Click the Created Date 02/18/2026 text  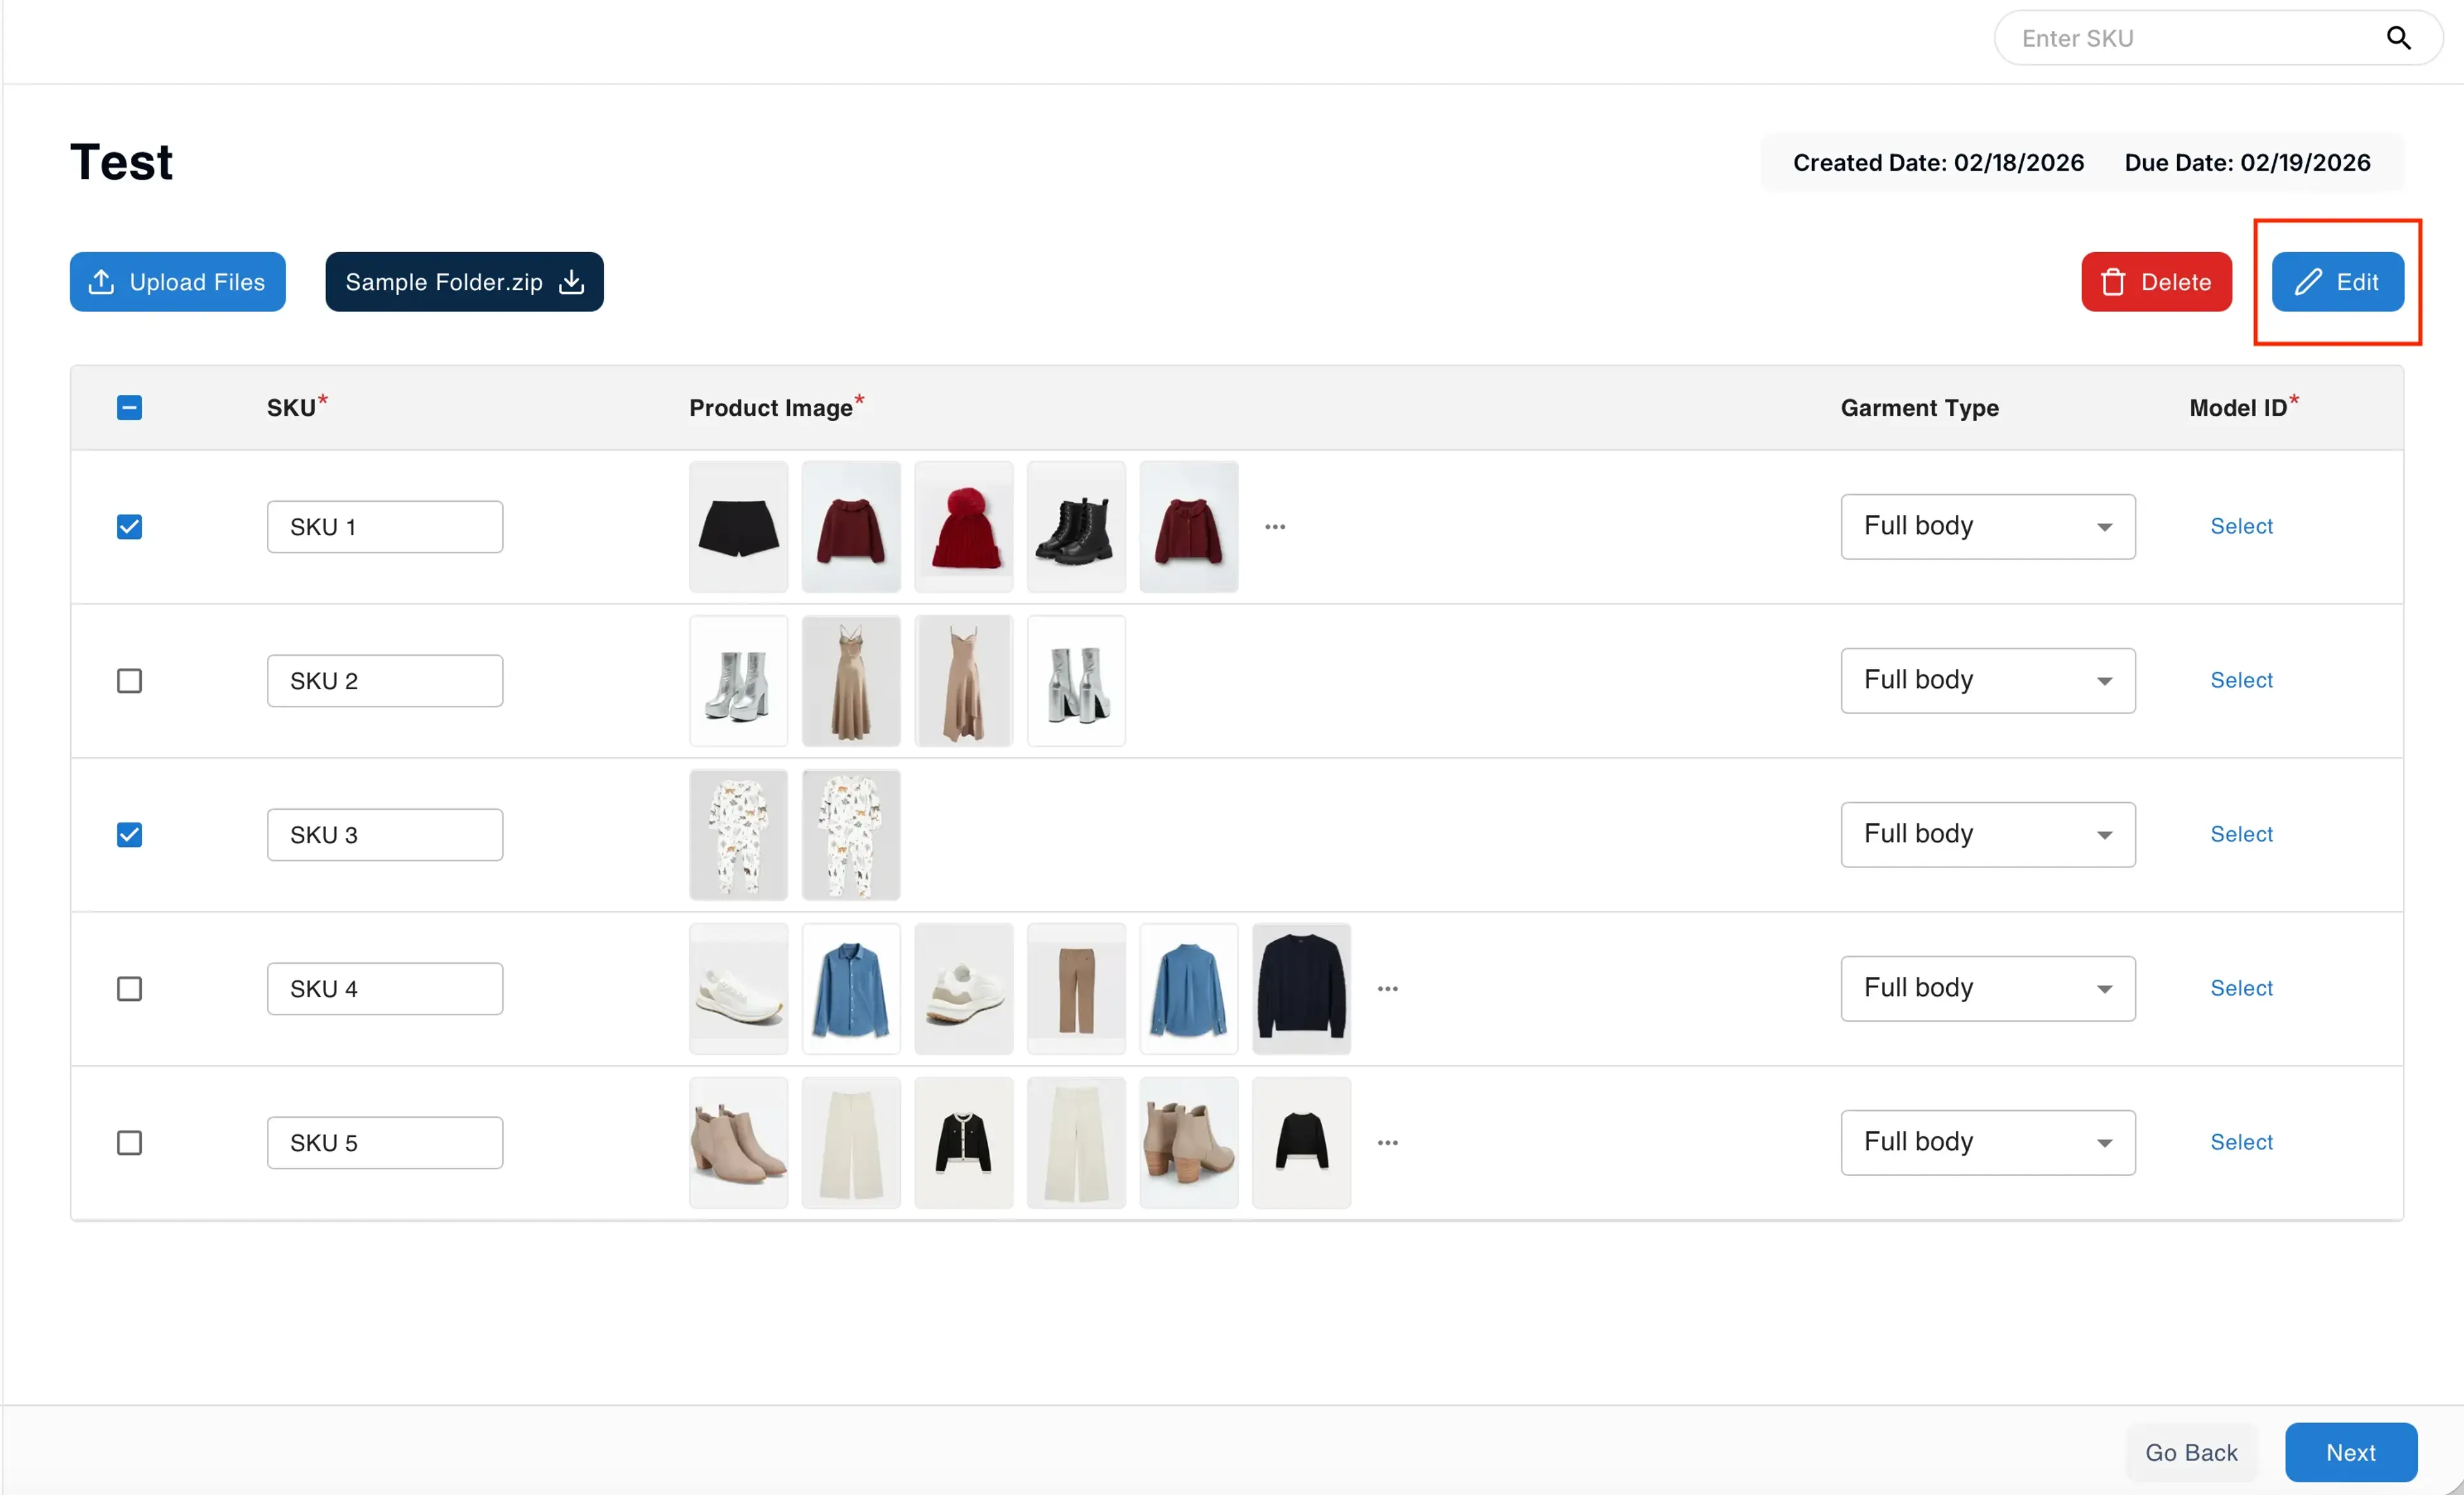[x=1938, y=163]
